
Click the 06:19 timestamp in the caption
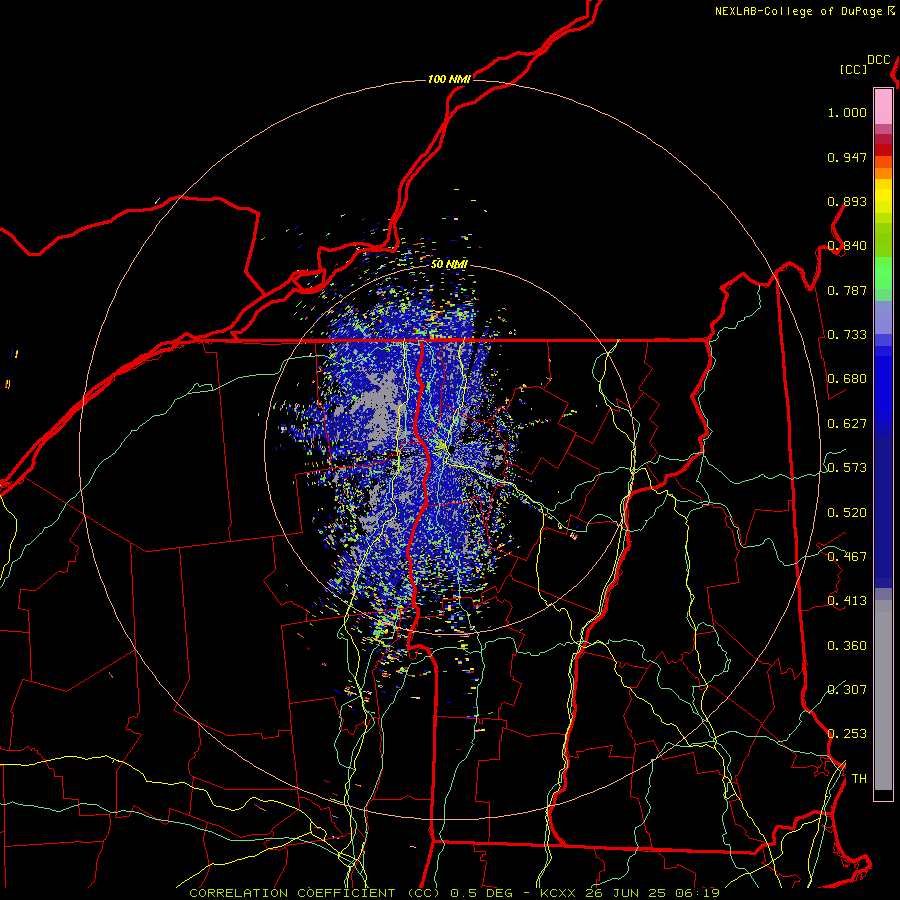[699, 893]
